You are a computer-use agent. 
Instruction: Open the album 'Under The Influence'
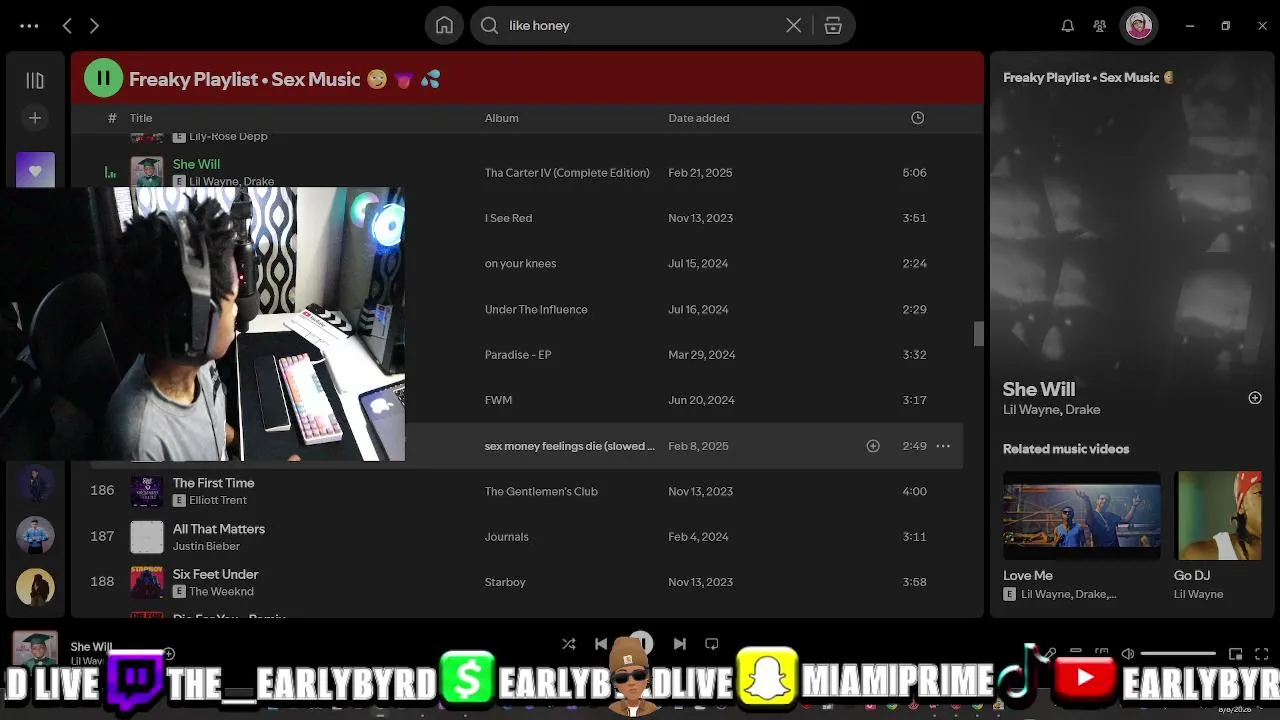(536, 310)
